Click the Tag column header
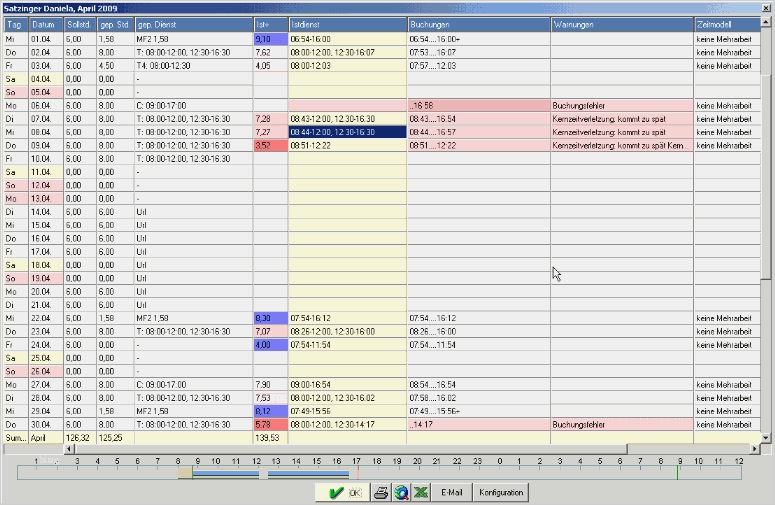 pos(16,25)
